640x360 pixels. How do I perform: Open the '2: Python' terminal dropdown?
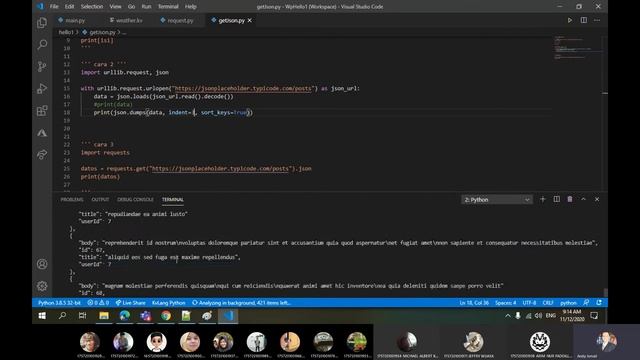pyautogui.click(x=497, y=200)
